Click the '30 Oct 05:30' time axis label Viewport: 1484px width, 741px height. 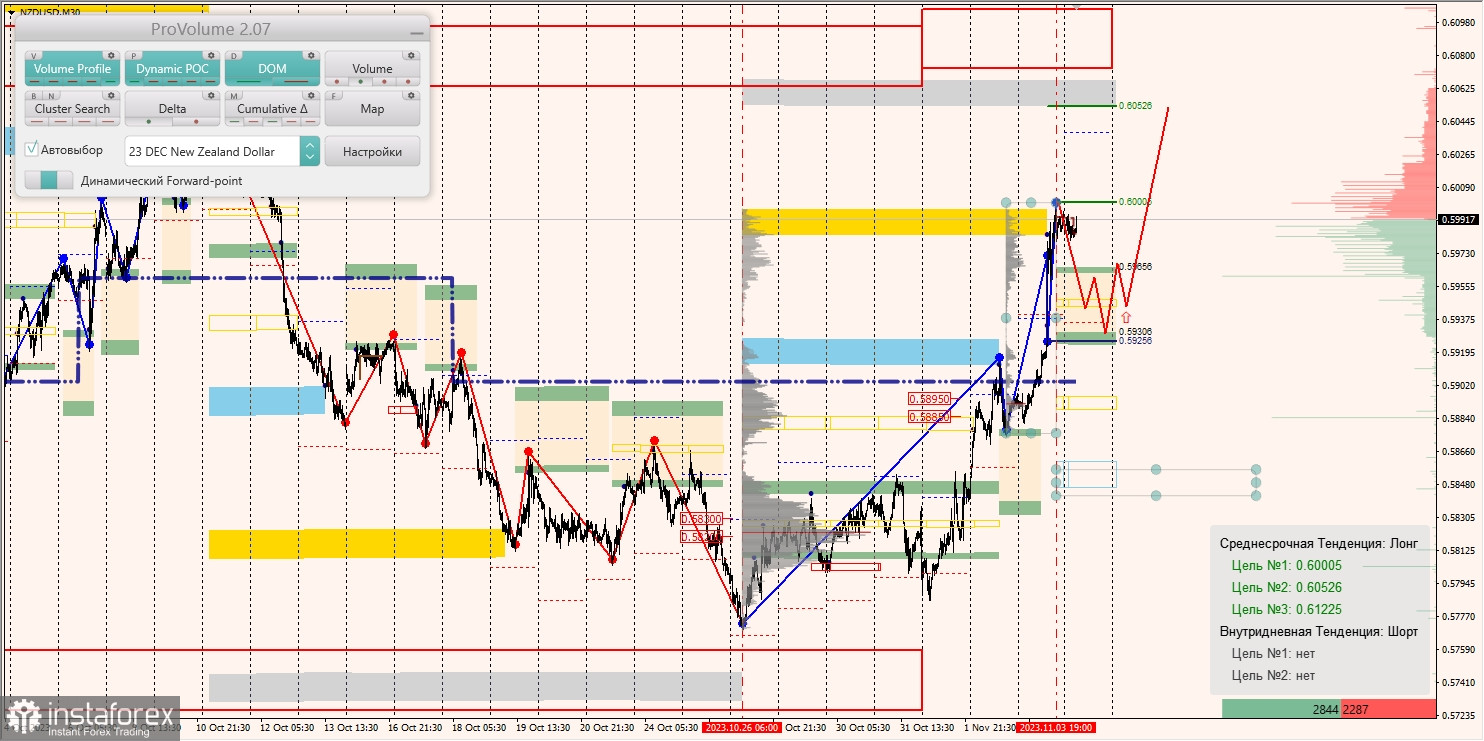coord(862,728)
